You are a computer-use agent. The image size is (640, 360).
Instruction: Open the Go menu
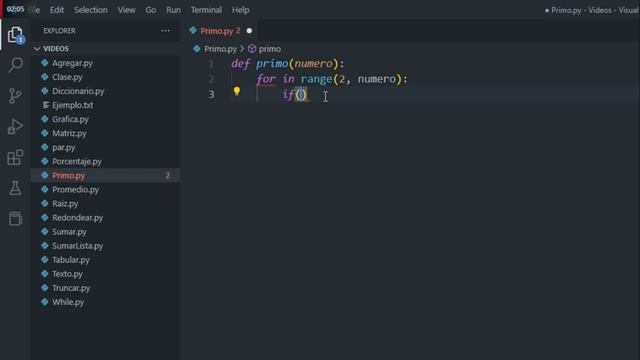pyautogui.click(x=151, y=10)
